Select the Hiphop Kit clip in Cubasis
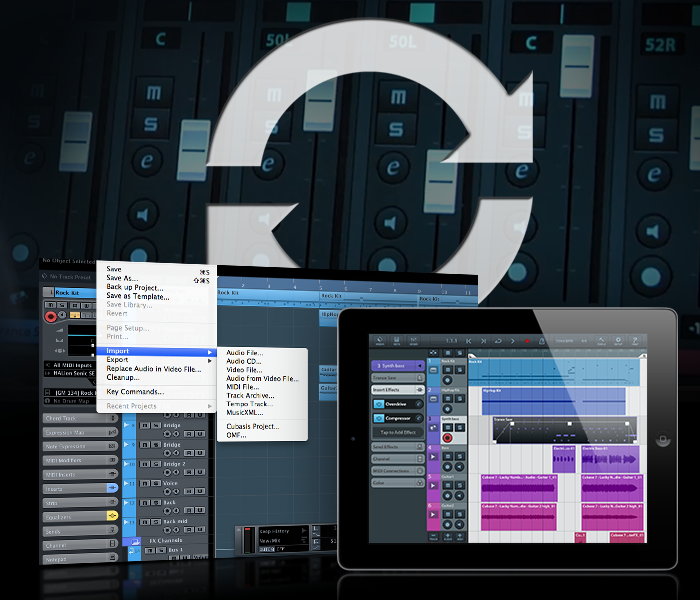 pos(554,401)
